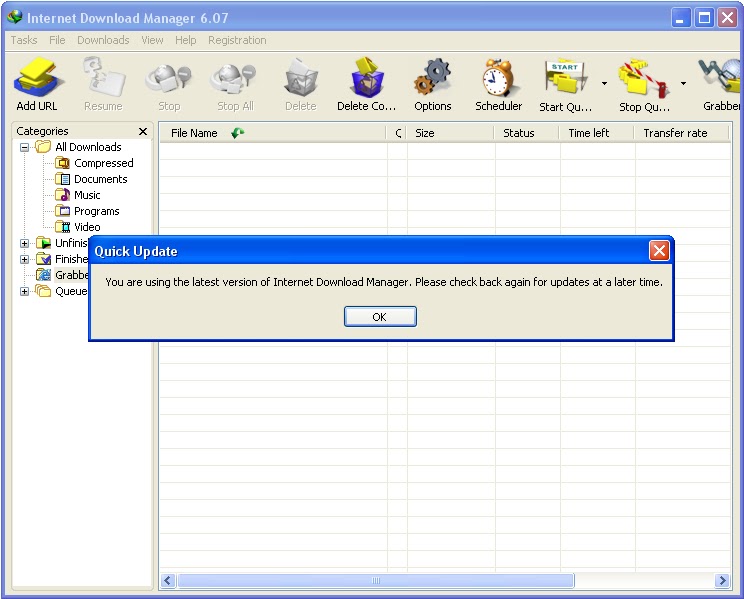The height and width of the screenshot is (599, 744).
Task: Minimize the Internet Download Manager window
Action: pos(681,18)
